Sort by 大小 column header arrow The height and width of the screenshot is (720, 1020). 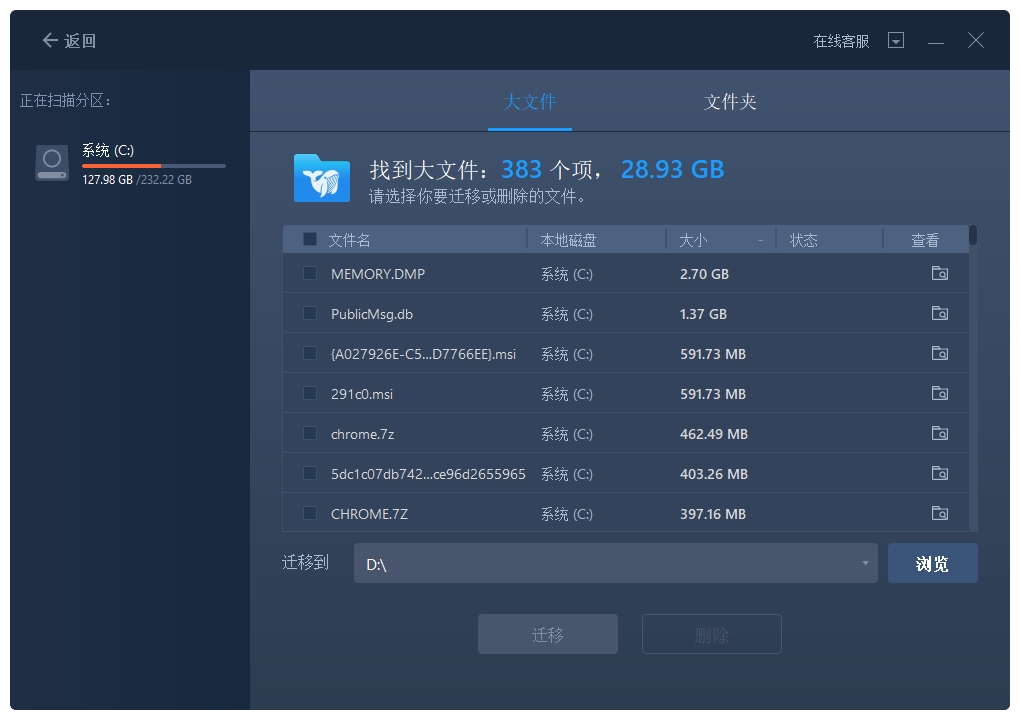tap(760, 240)
